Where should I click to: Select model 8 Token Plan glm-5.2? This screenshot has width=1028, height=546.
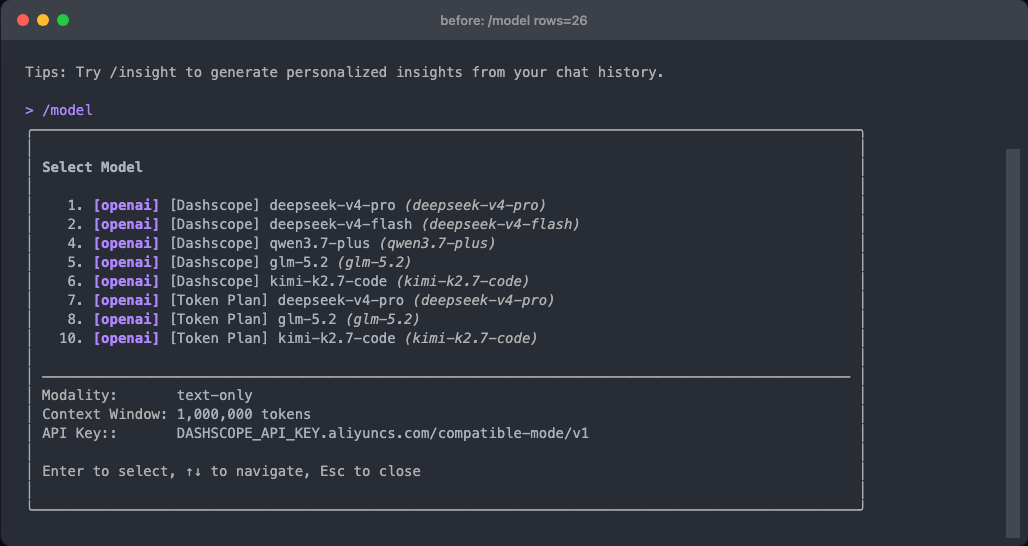pyautogui.click(x=243, y=319)
